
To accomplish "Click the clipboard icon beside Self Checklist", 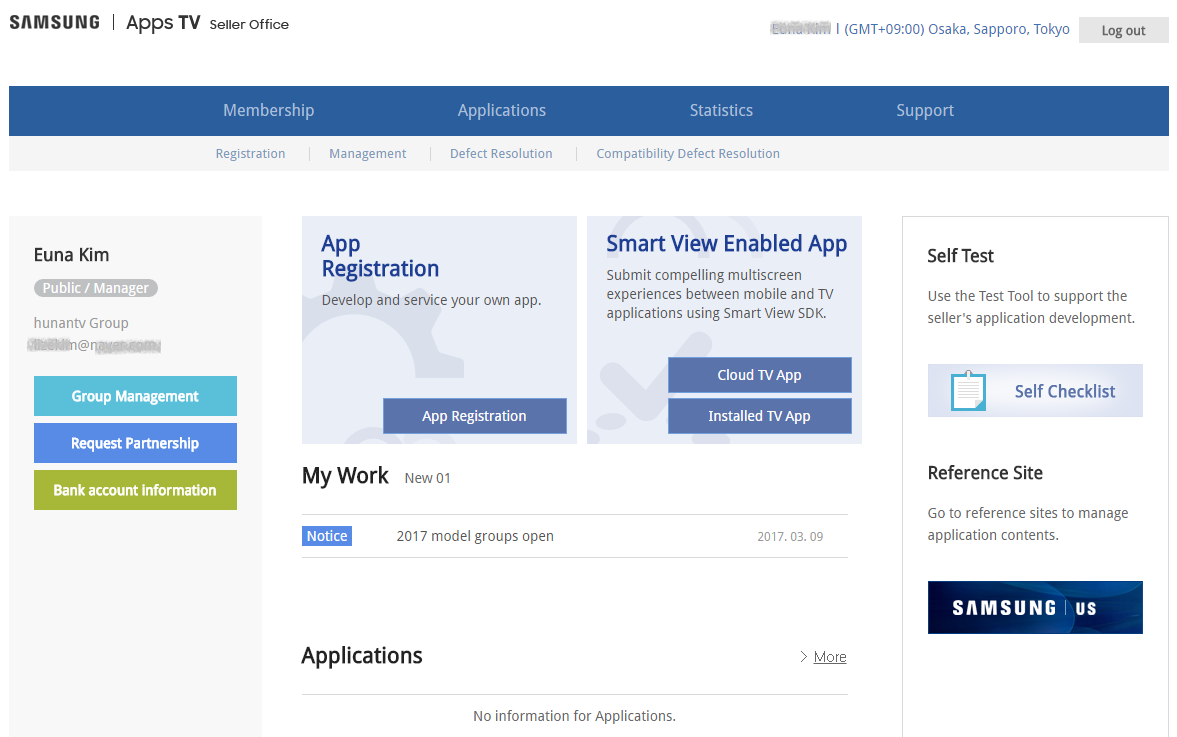I will pos(968,390).
